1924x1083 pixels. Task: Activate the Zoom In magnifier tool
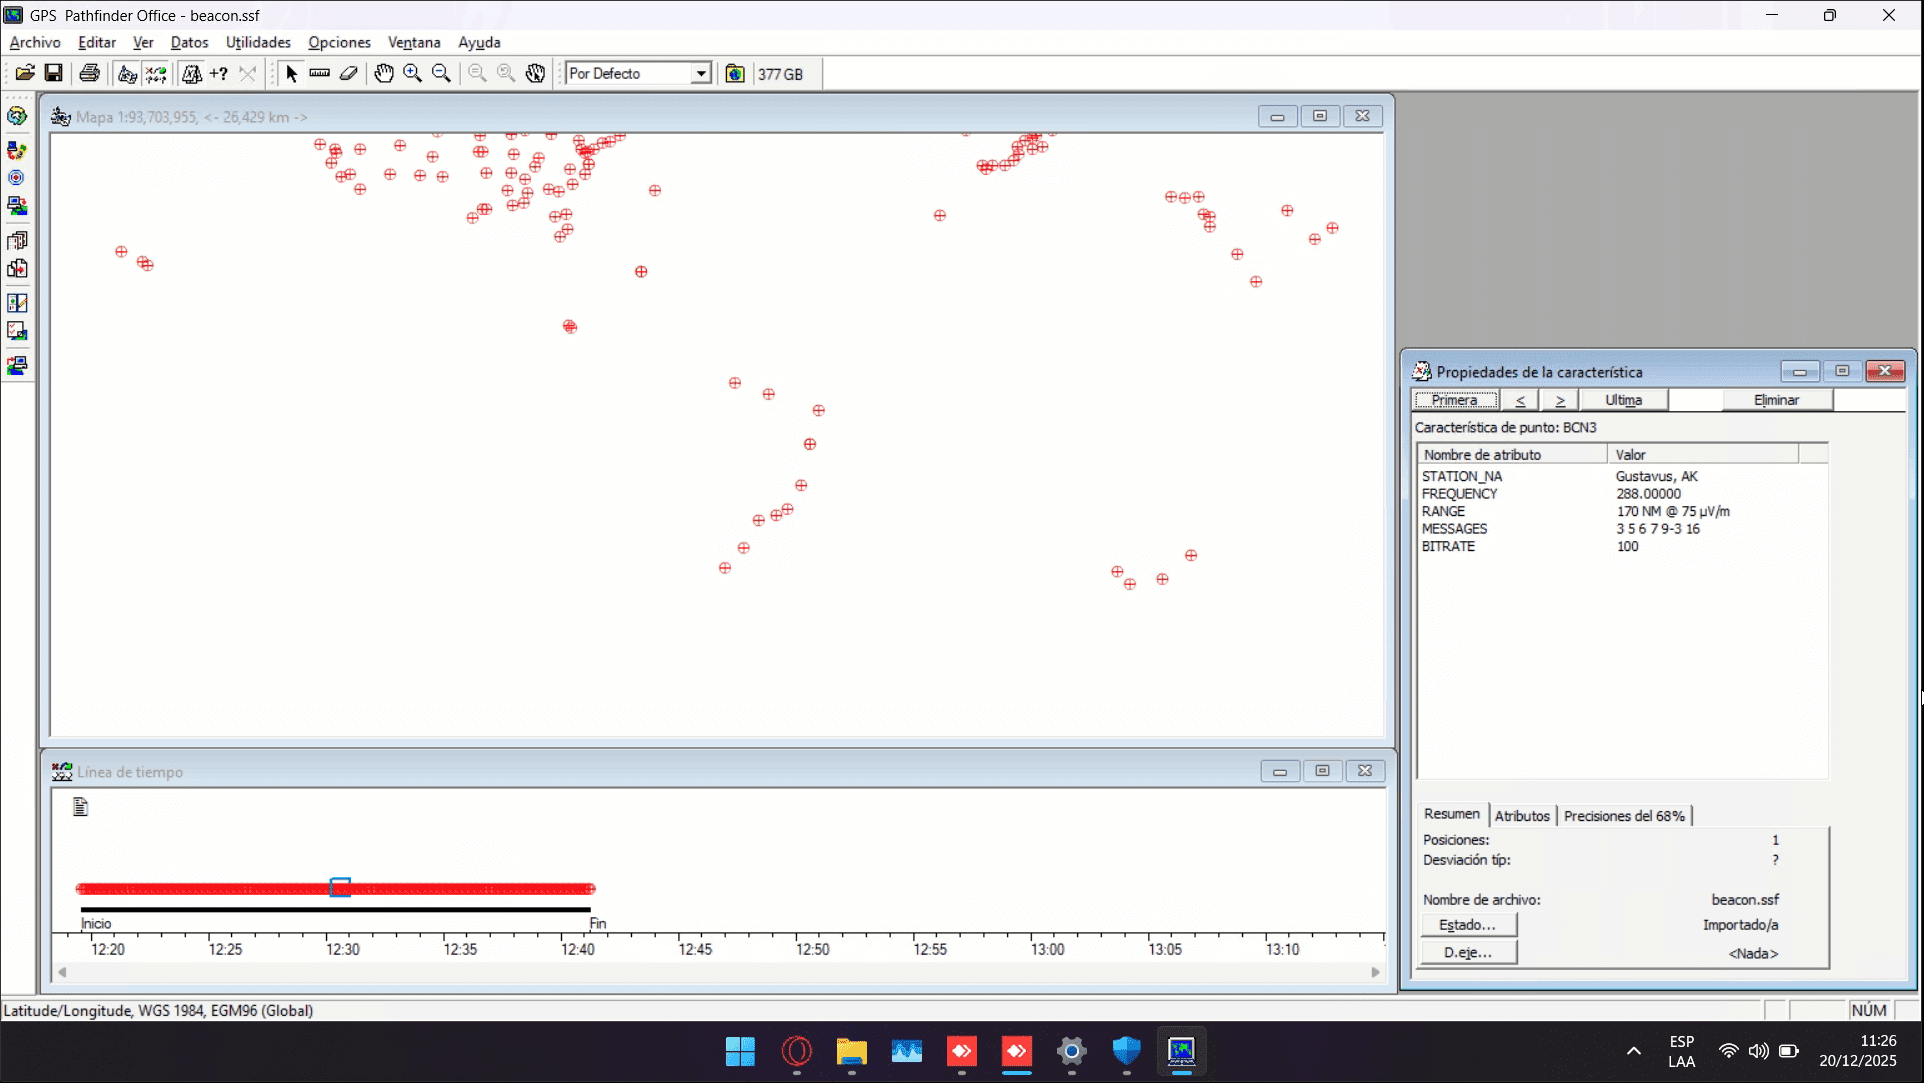[x=413, y=73]
